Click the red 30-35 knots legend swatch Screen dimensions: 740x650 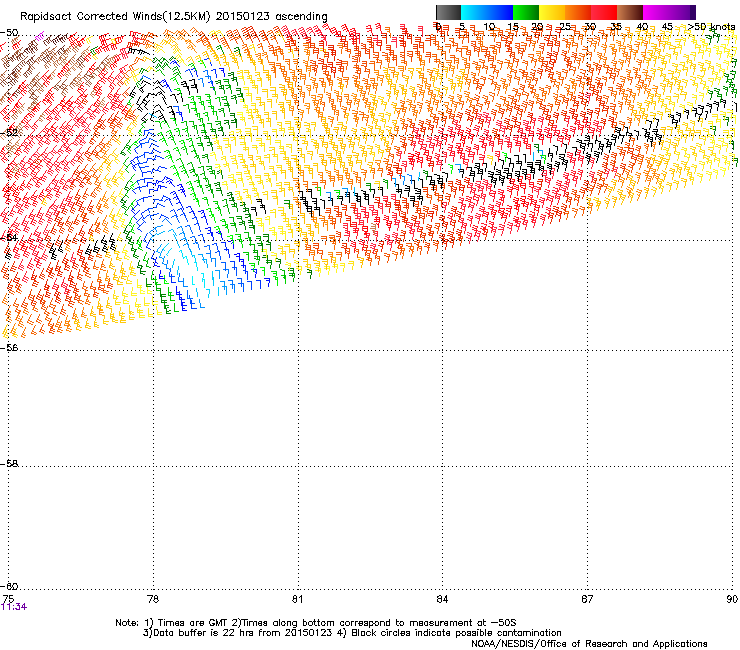604,12
